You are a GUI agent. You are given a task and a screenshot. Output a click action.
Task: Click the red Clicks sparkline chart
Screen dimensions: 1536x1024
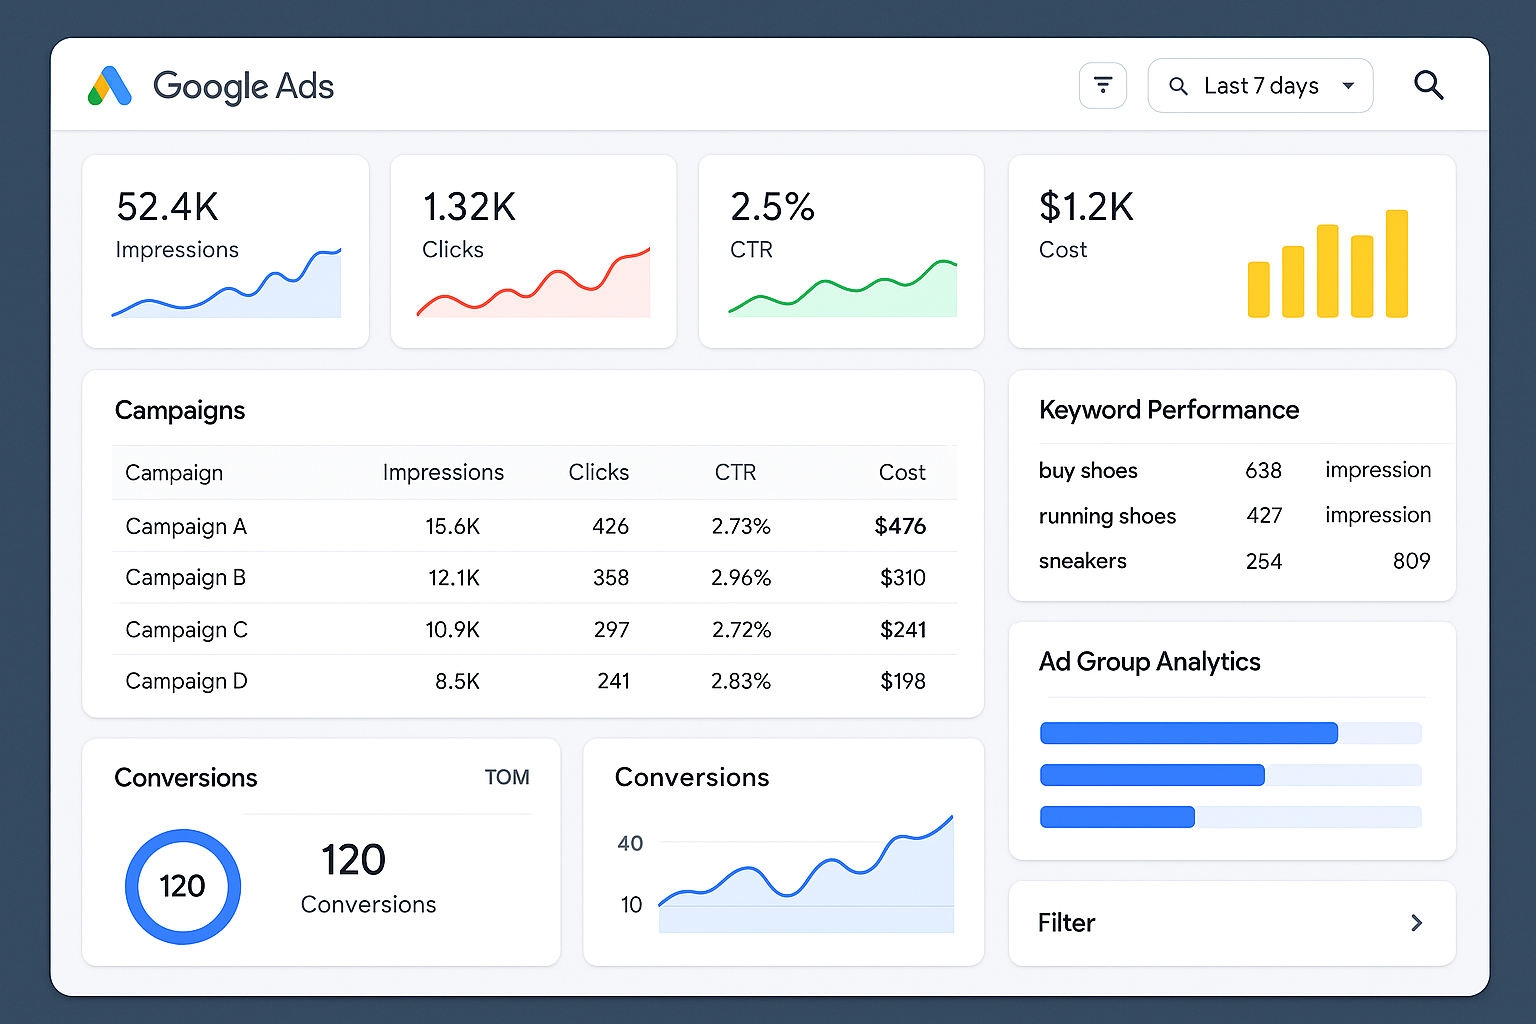coord(534,287)
